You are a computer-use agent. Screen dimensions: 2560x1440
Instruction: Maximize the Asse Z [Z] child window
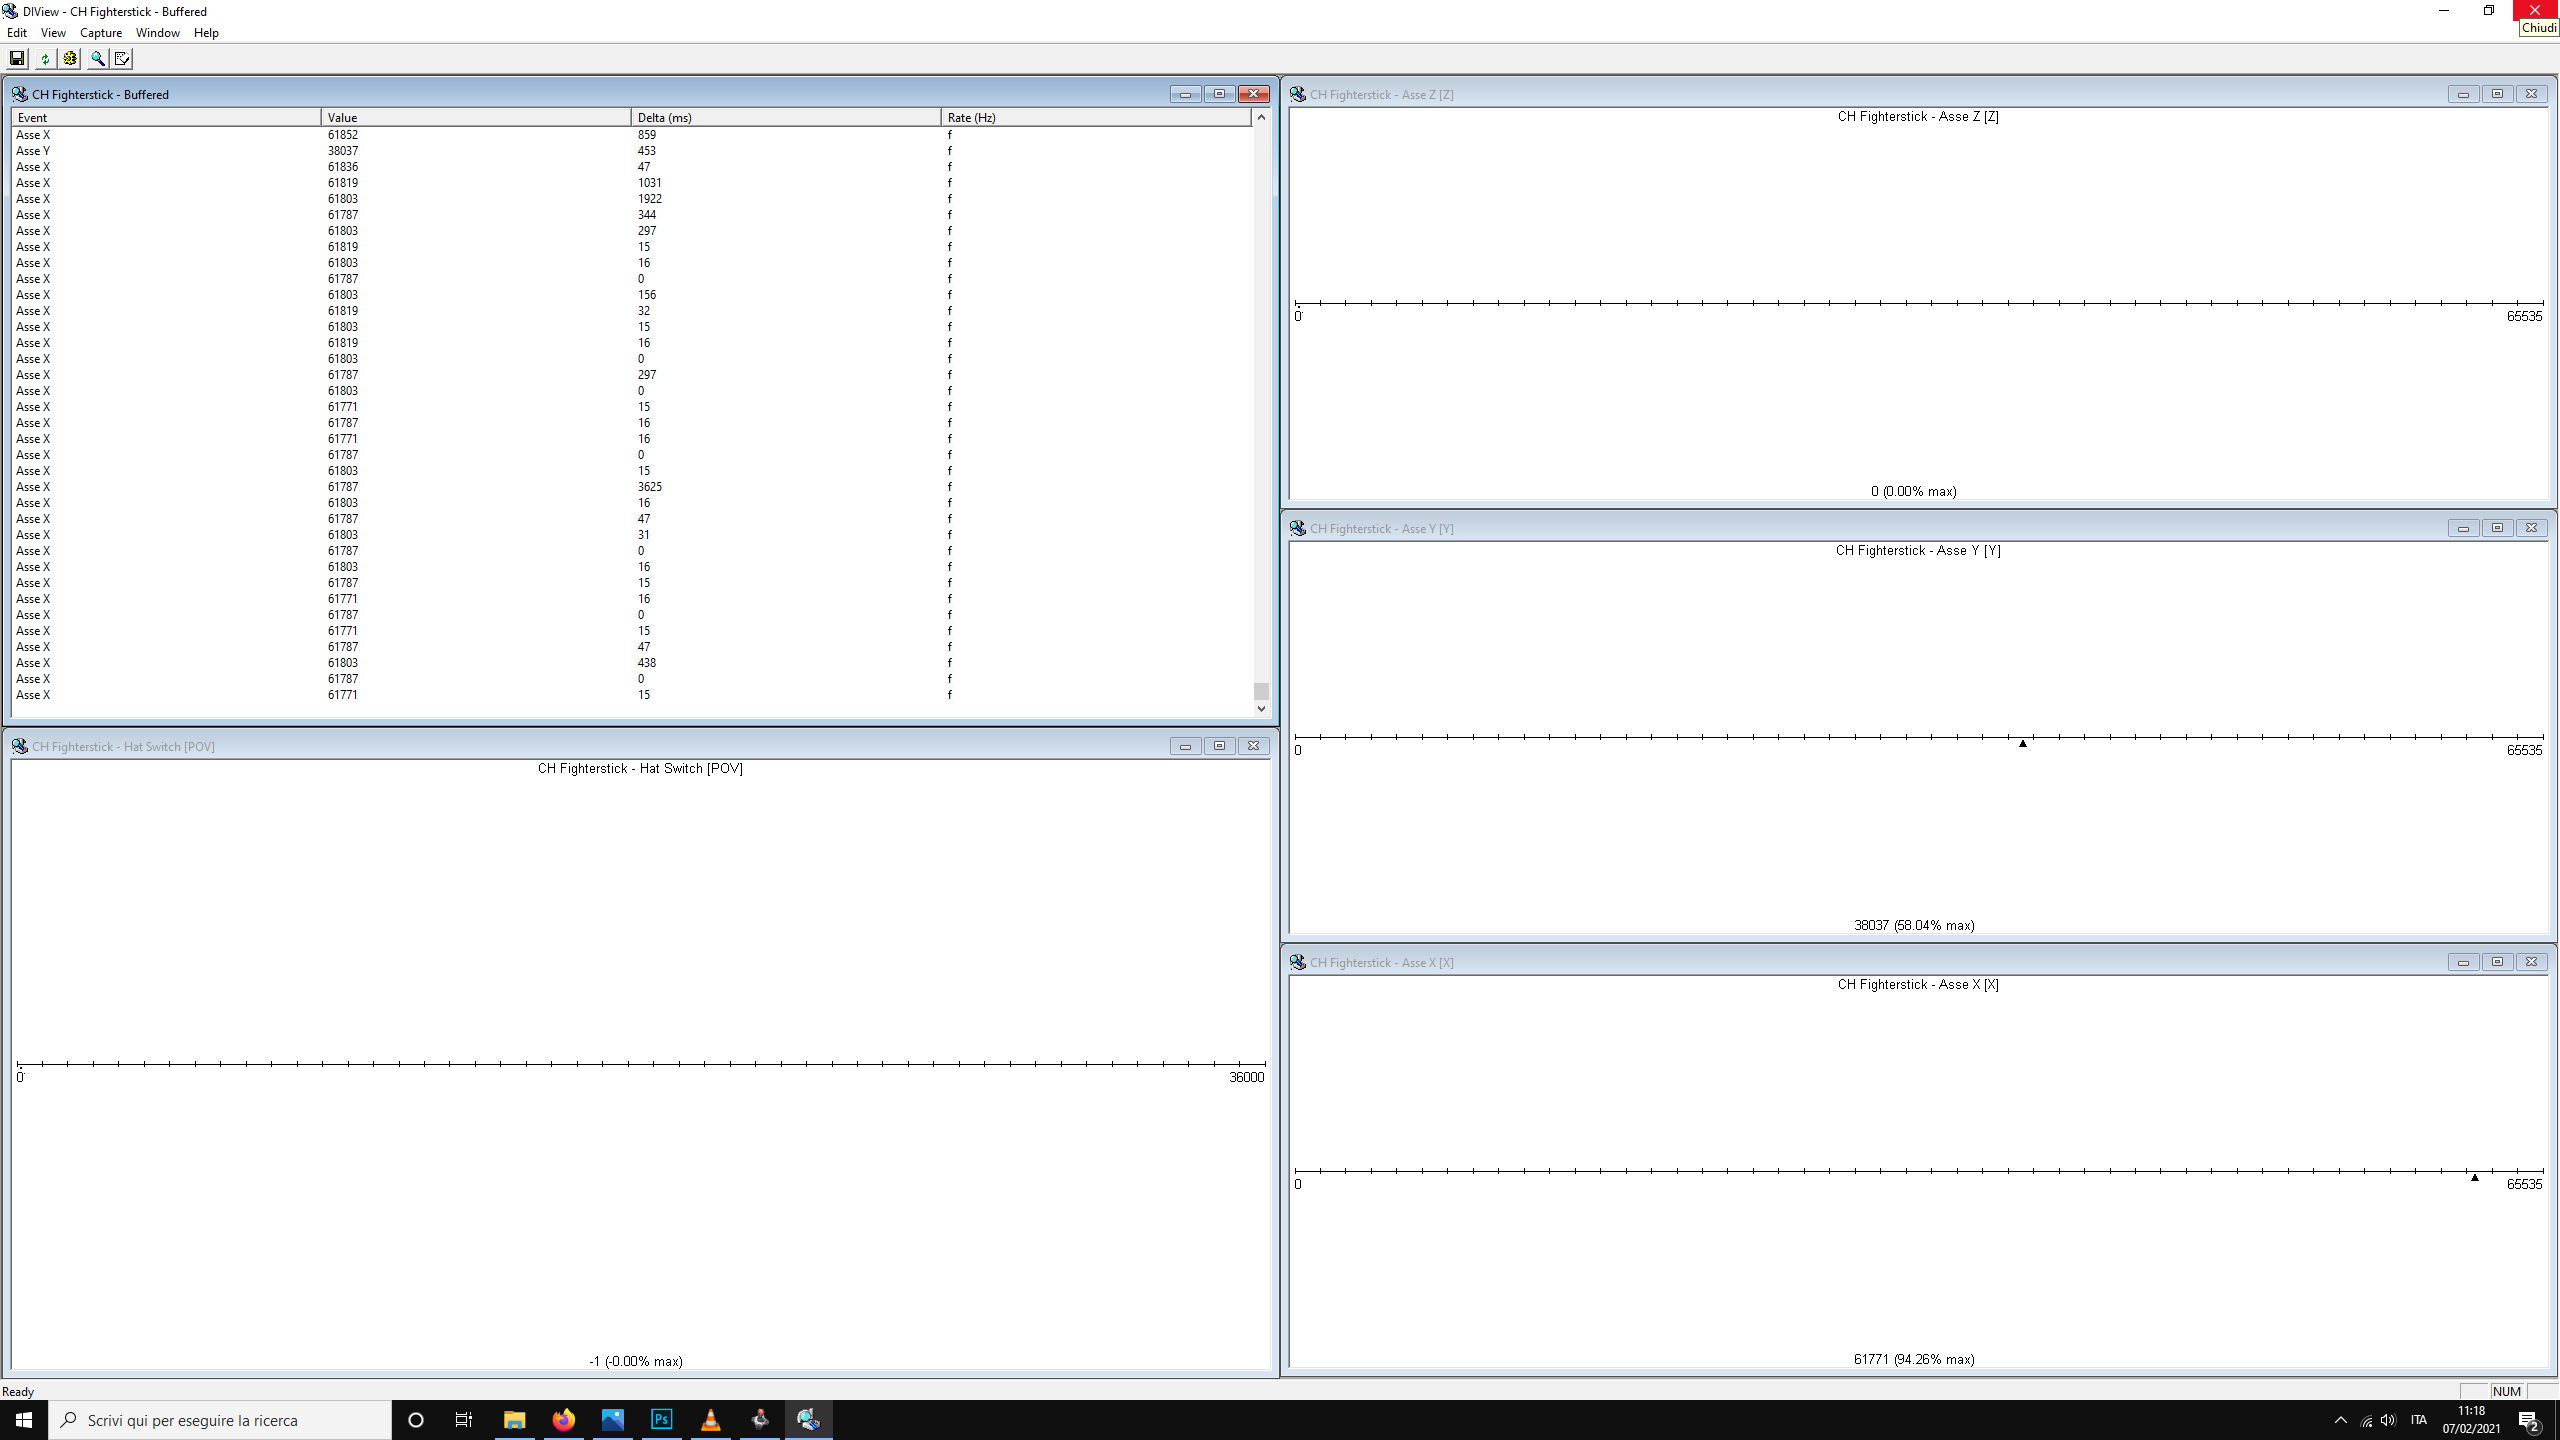pos(2497,94)
